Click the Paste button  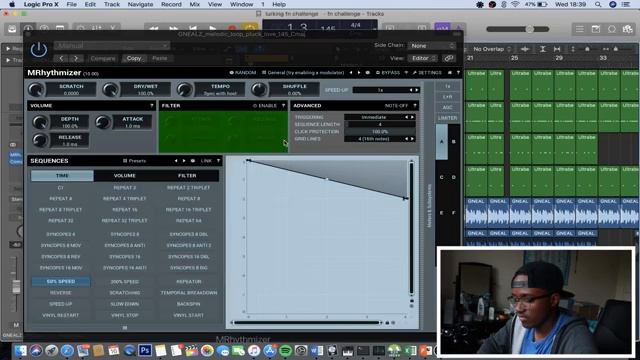(x=160, y=58)
